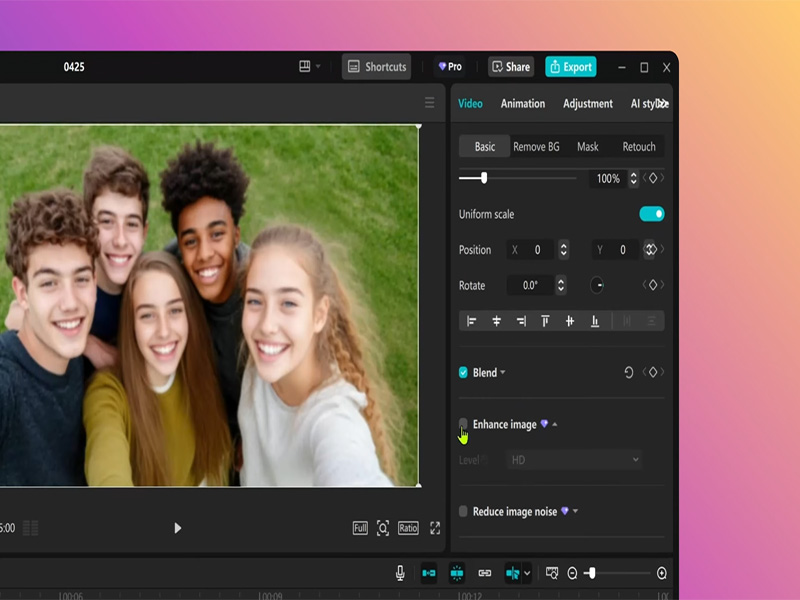The image size is (800, 600).
Task: Enable the Uniform scale toggle
Action: [x=653, y=213]
